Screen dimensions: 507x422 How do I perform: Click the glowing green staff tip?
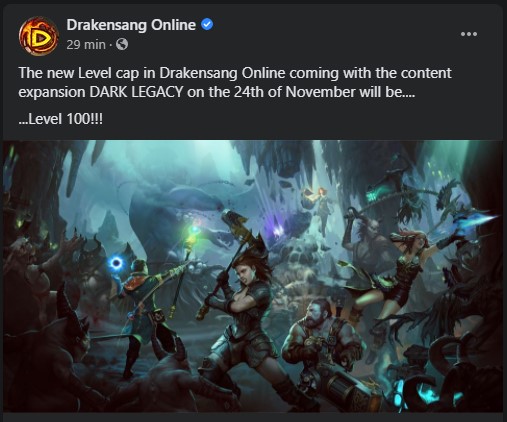click(193, 233)
